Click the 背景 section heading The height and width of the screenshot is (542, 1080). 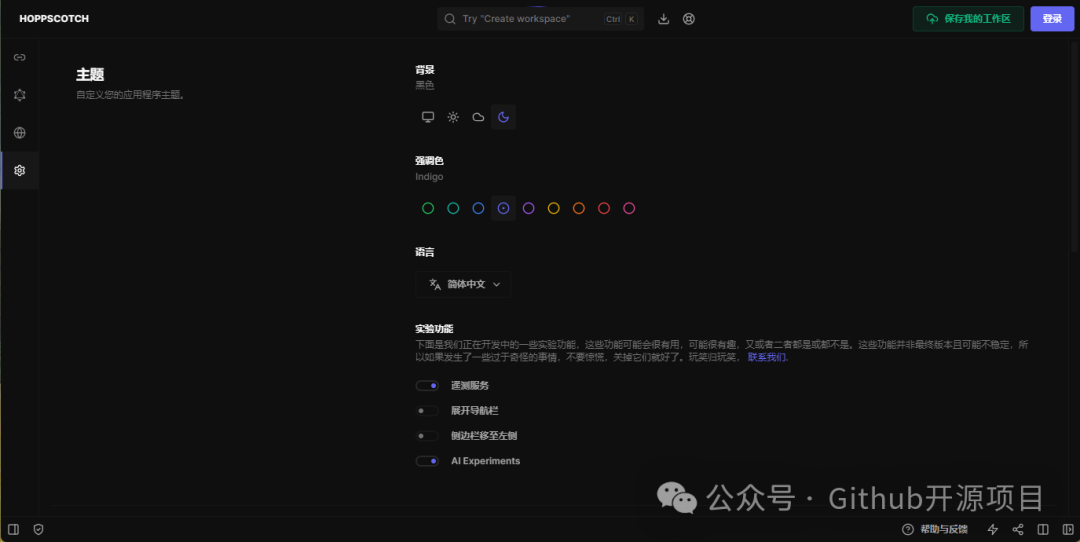tap(424, 70)
